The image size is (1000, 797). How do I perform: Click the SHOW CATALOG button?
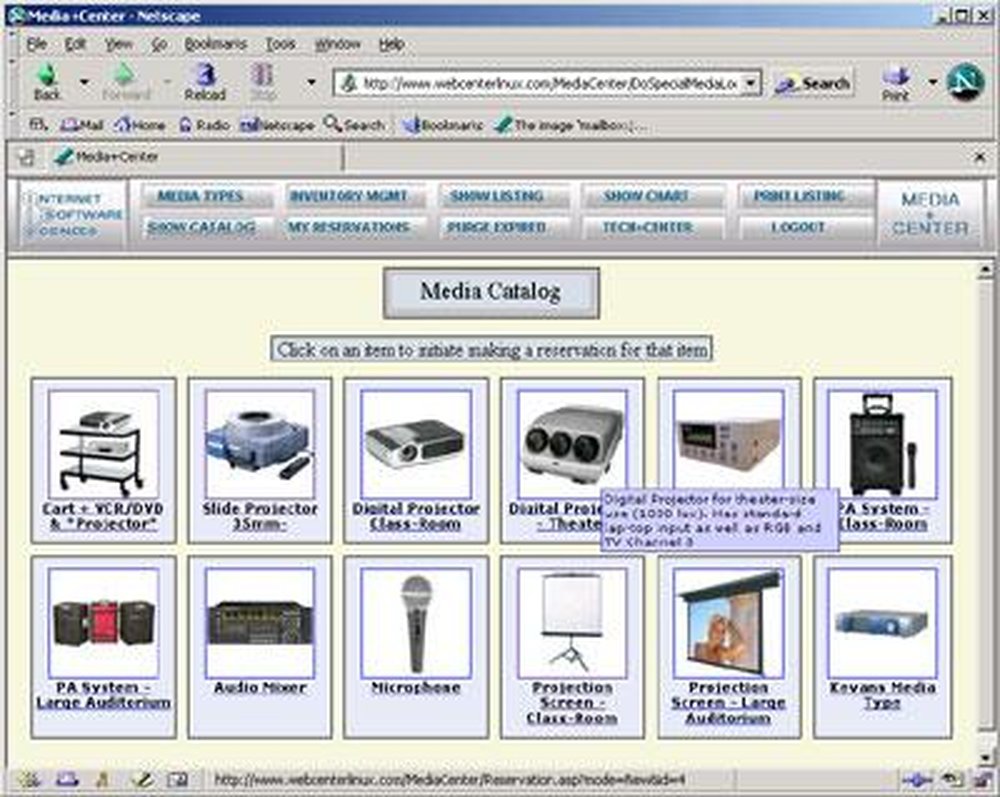coord(204,228)
